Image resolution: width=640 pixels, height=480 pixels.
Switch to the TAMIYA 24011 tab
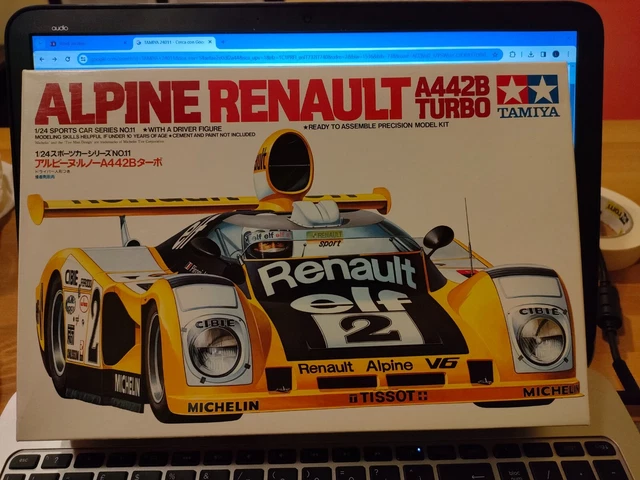pyautogui.click(x=174, y=42)
